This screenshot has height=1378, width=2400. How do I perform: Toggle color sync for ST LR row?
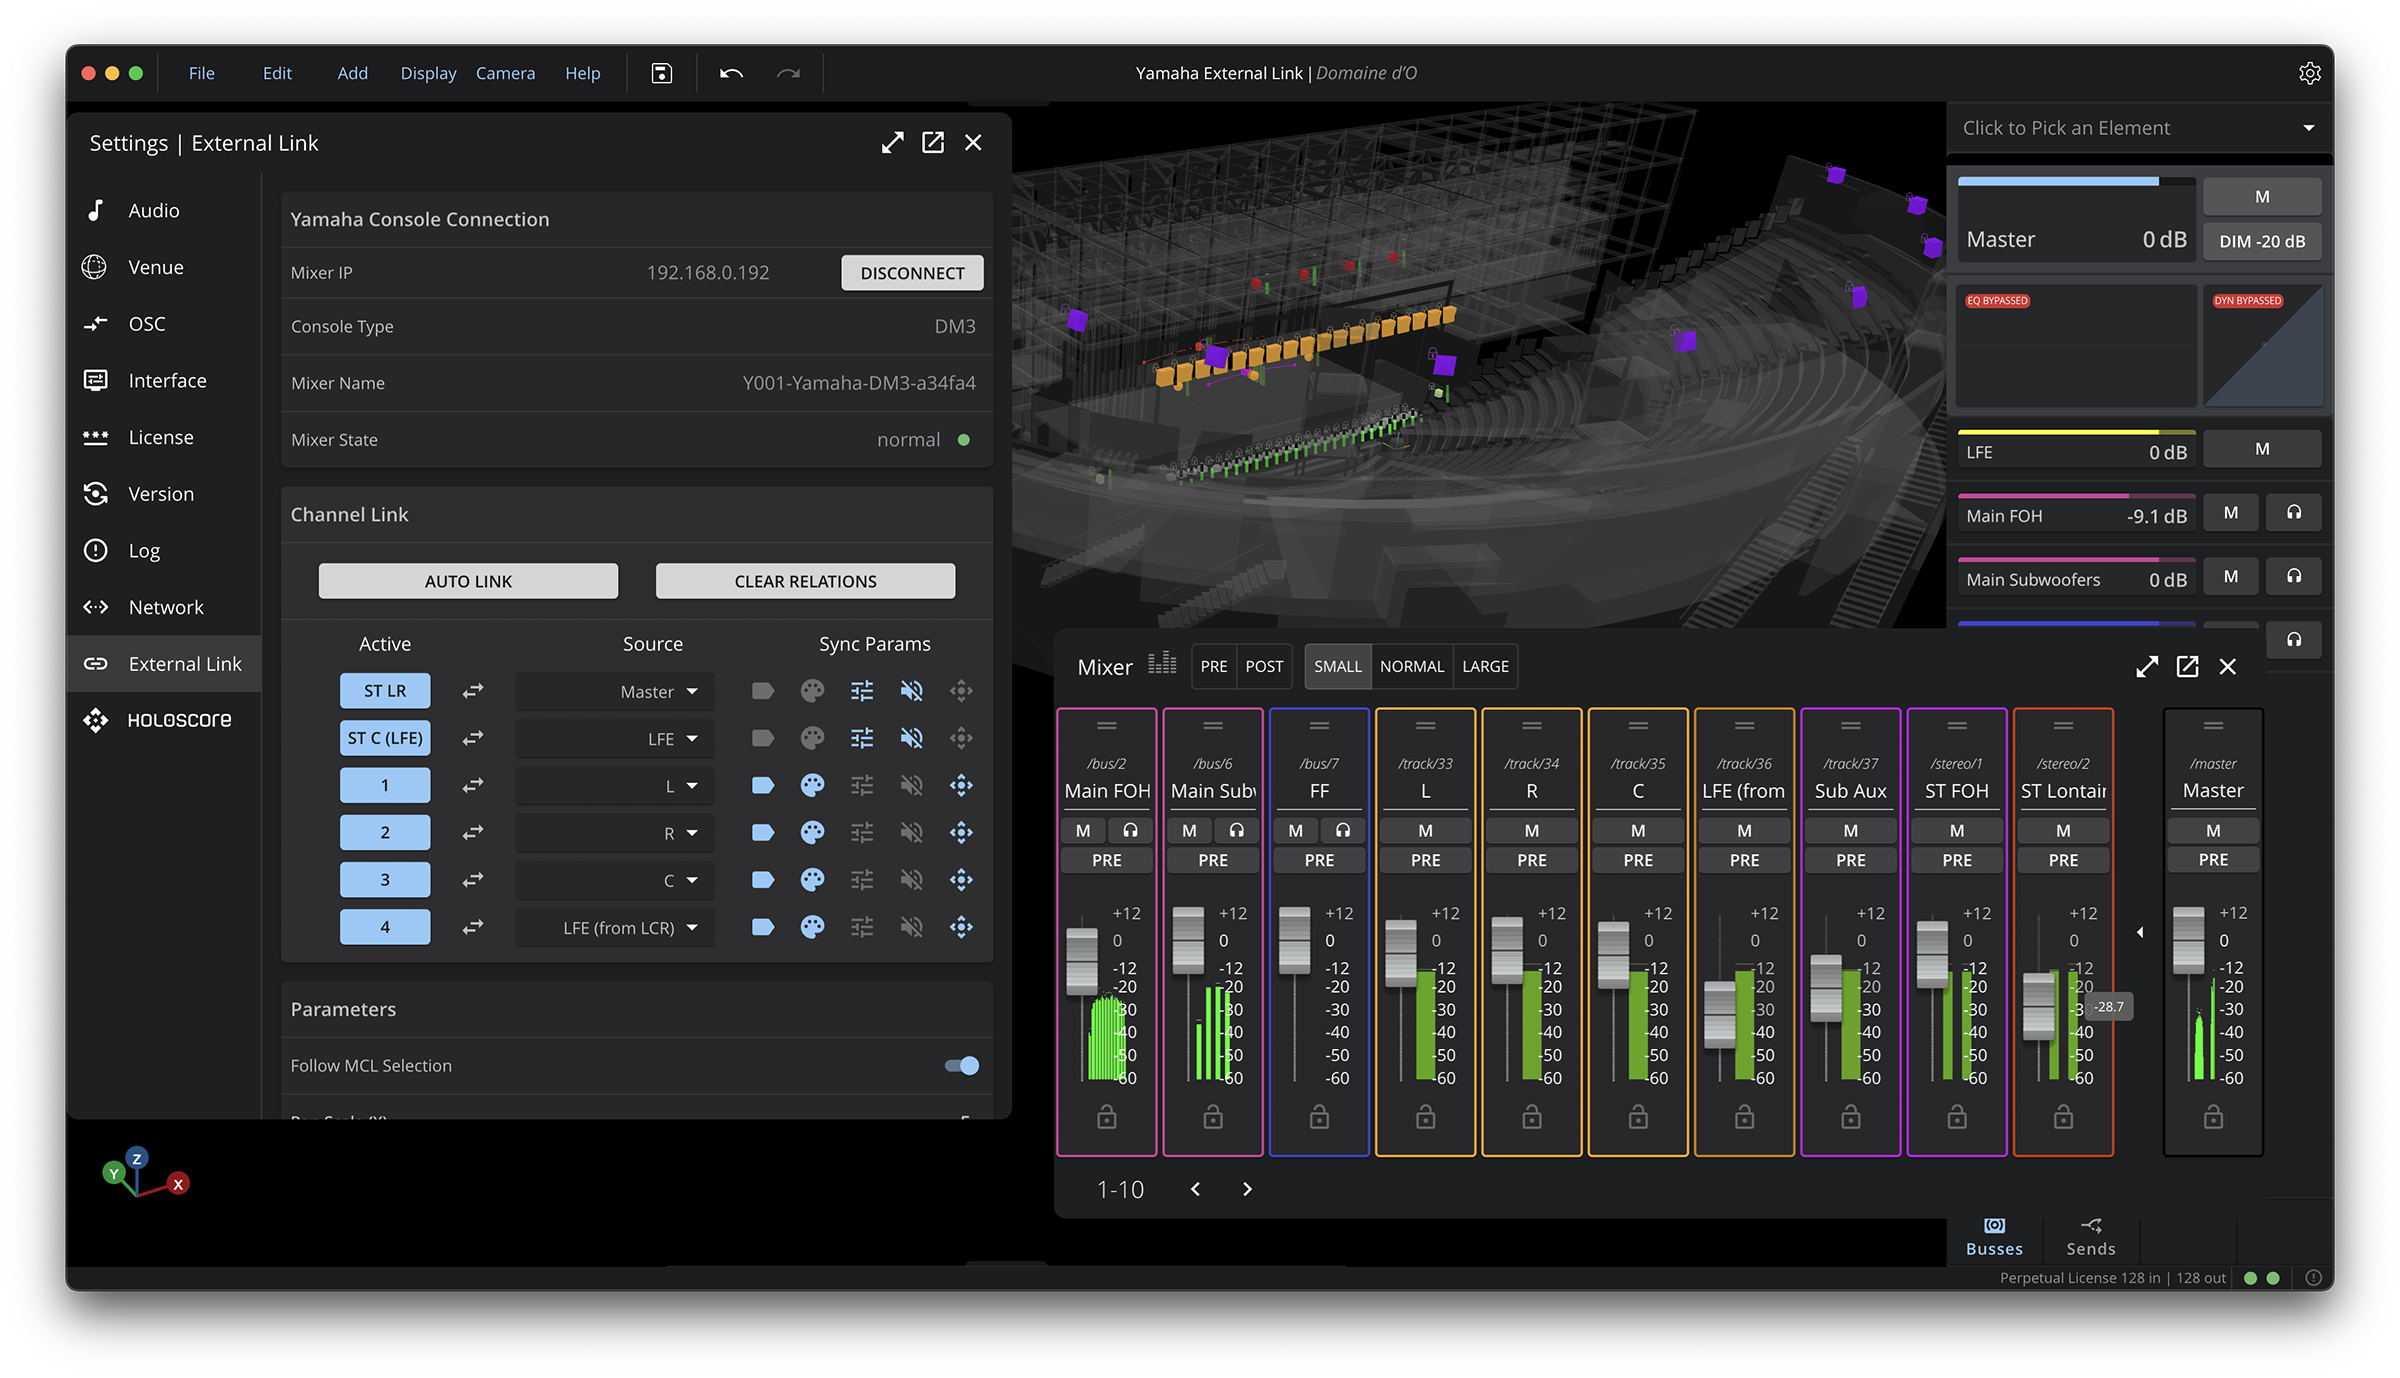[812, 691]
